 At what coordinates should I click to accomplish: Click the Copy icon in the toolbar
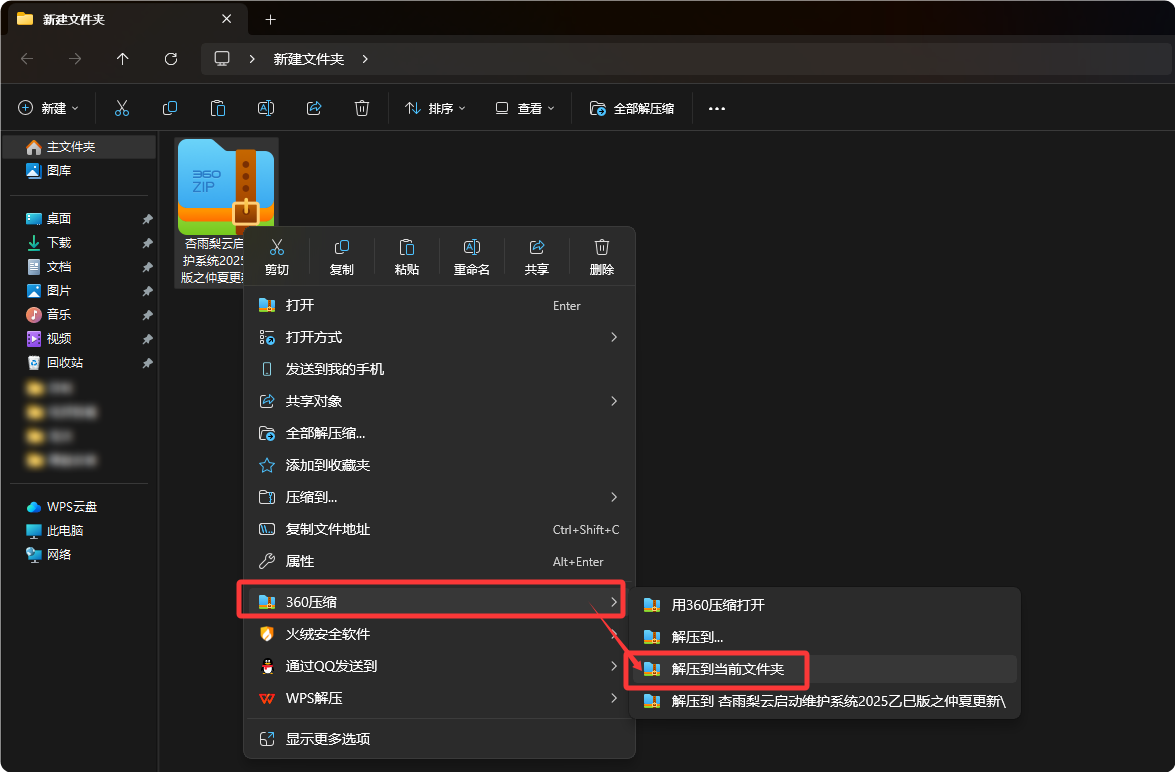(170, 109)
